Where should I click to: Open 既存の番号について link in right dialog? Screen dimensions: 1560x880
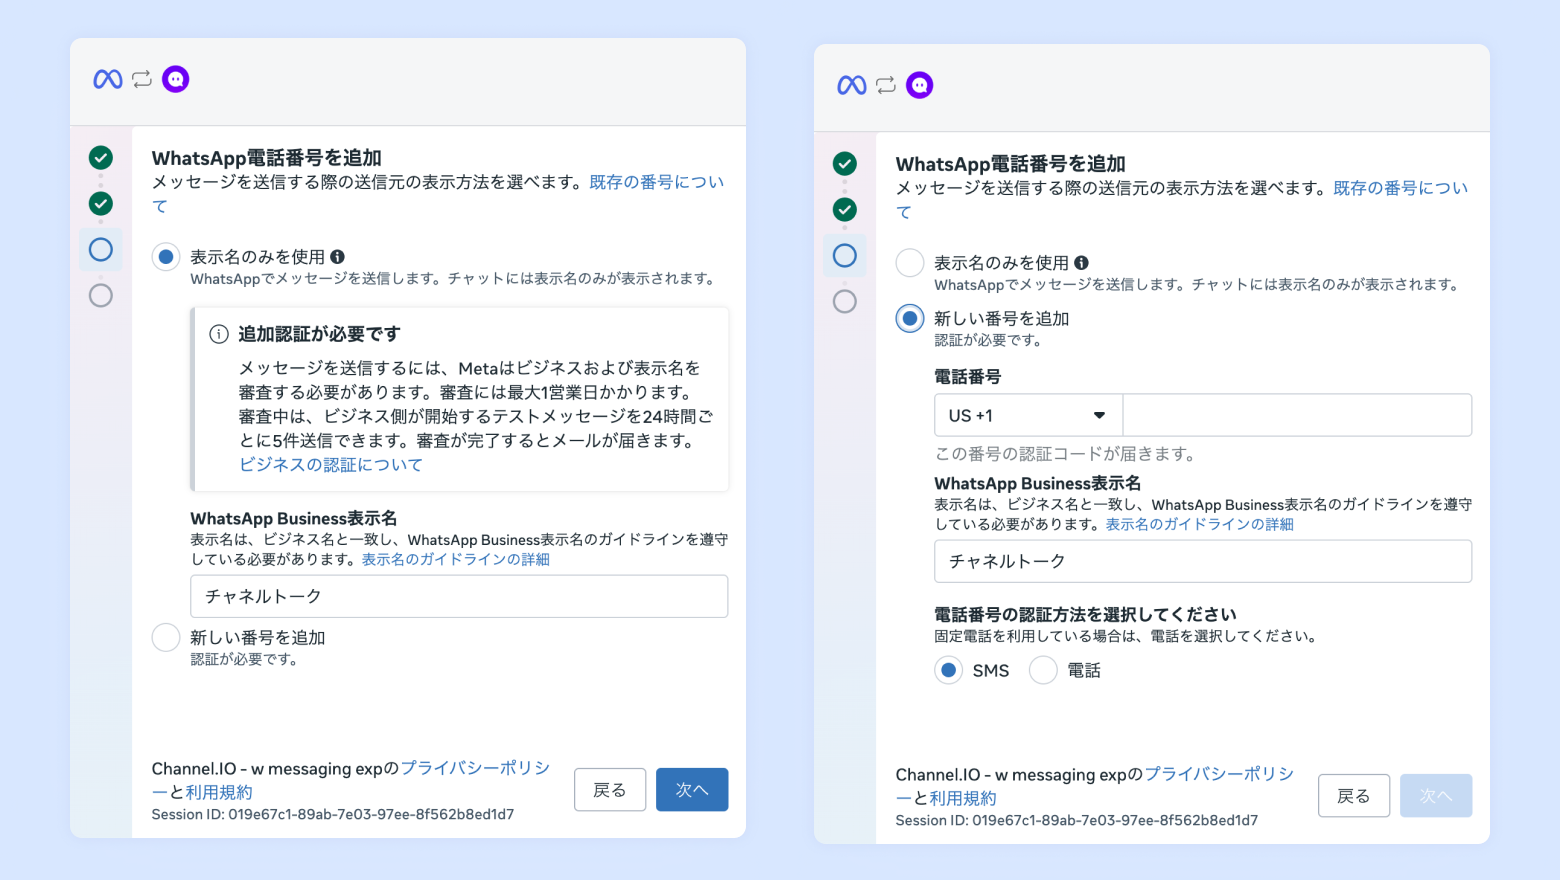click(1400, 188)
